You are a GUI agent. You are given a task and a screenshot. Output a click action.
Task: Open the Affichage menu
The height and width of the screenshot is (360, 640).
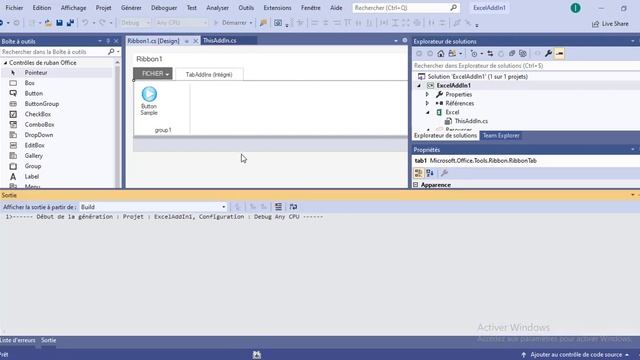pyautogui.click(x=73, y=8)
